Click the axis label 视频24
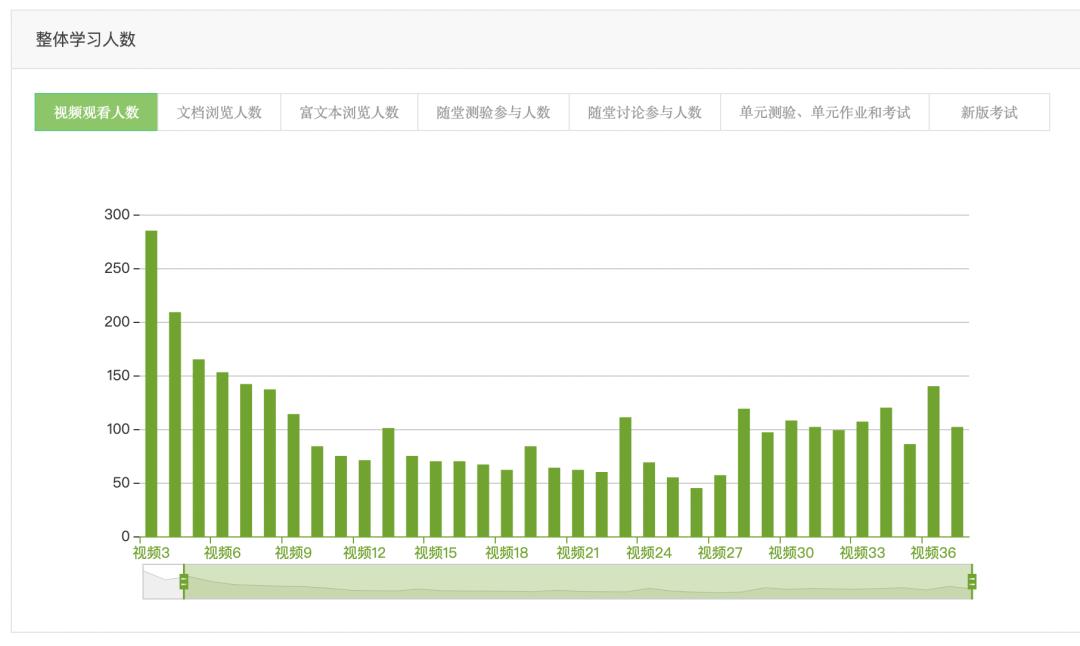This screenshot has height=646, width=1080. point(649,552)
